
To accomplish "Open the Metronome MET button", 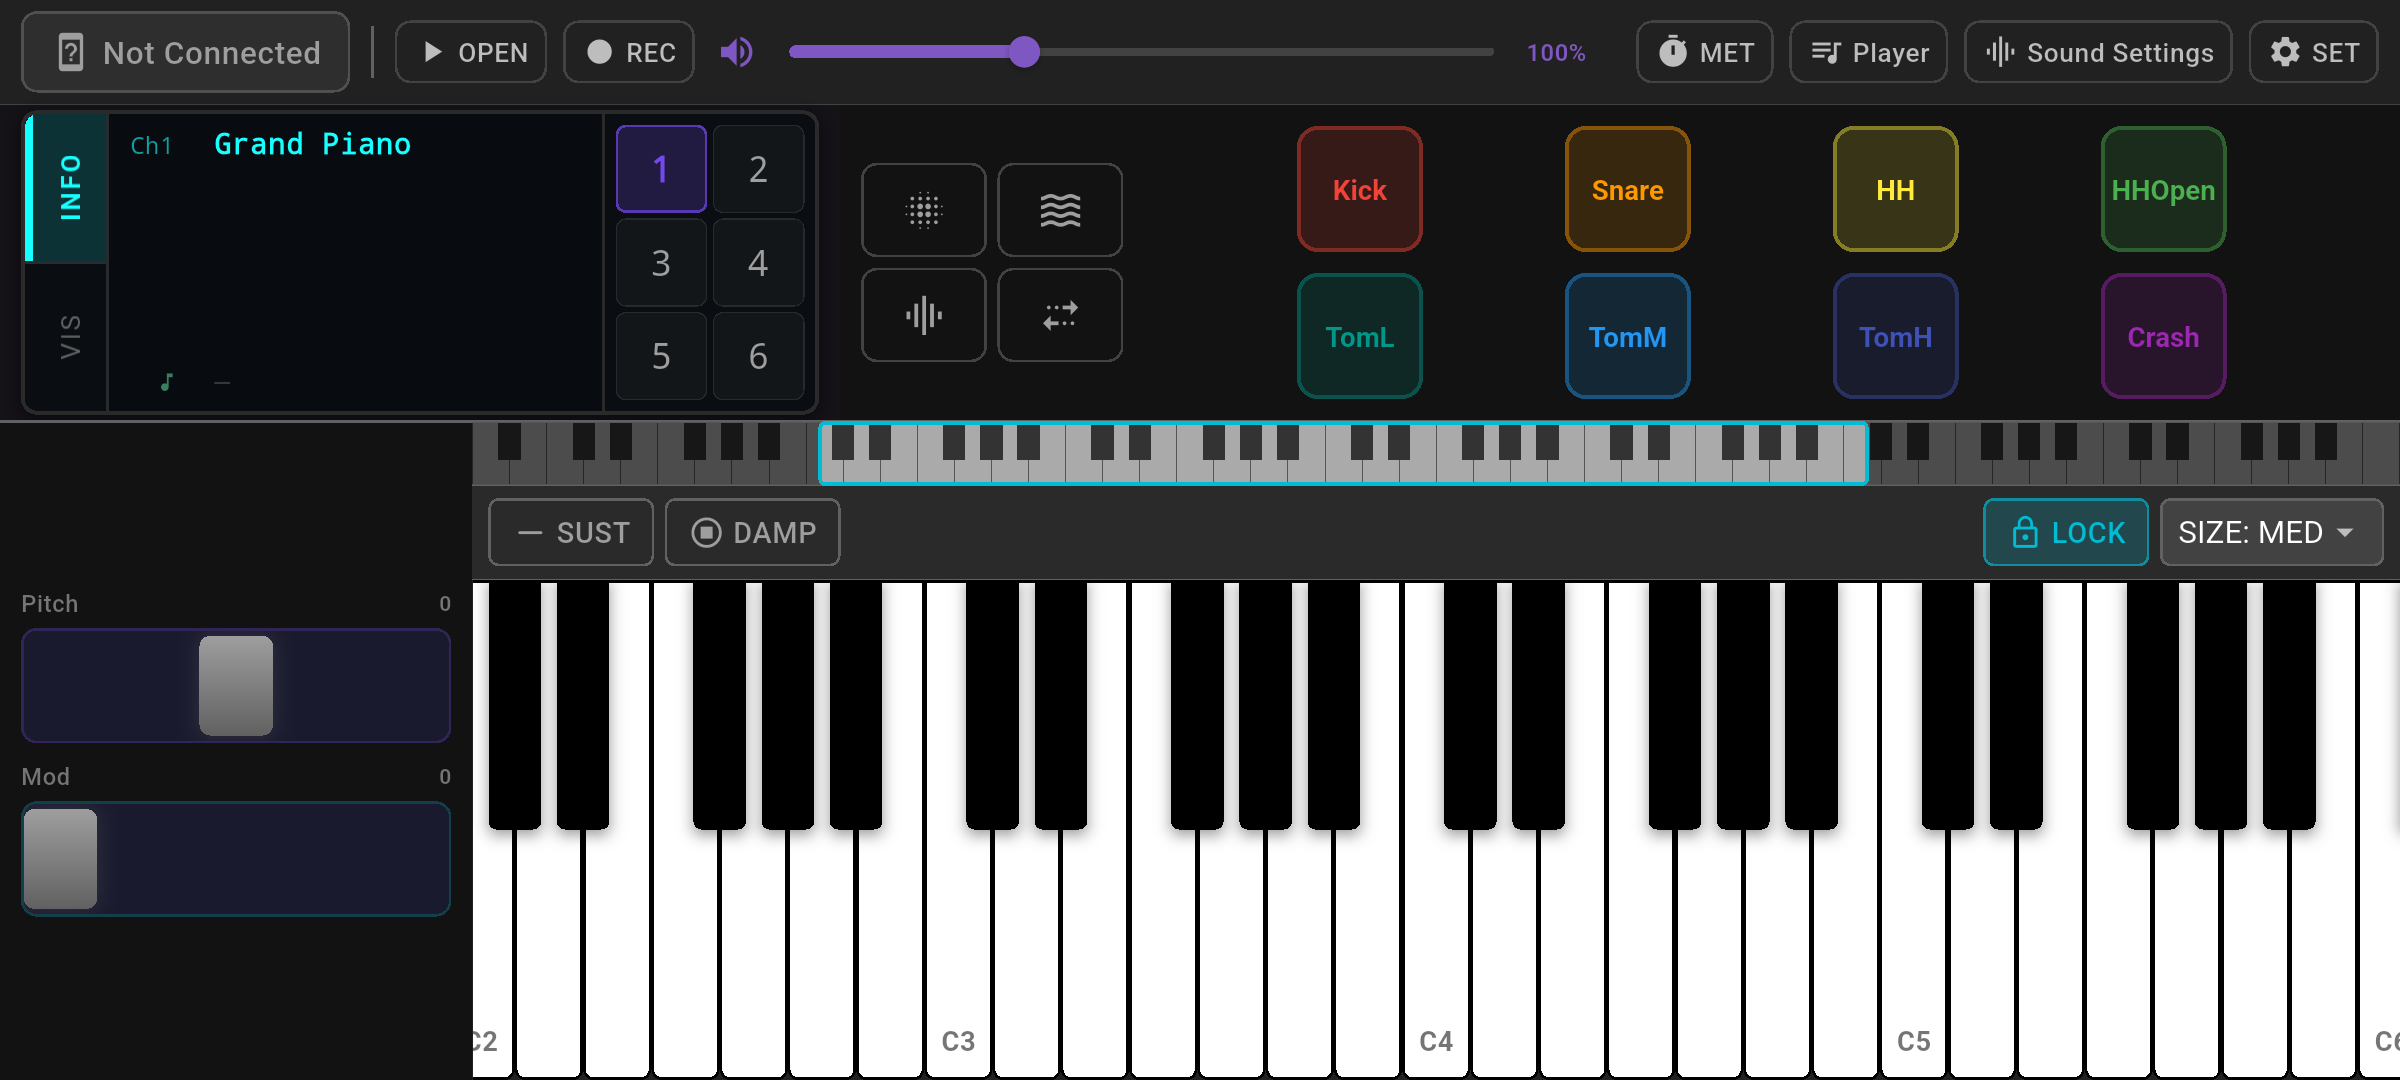I will click(x=1704, y=52).
